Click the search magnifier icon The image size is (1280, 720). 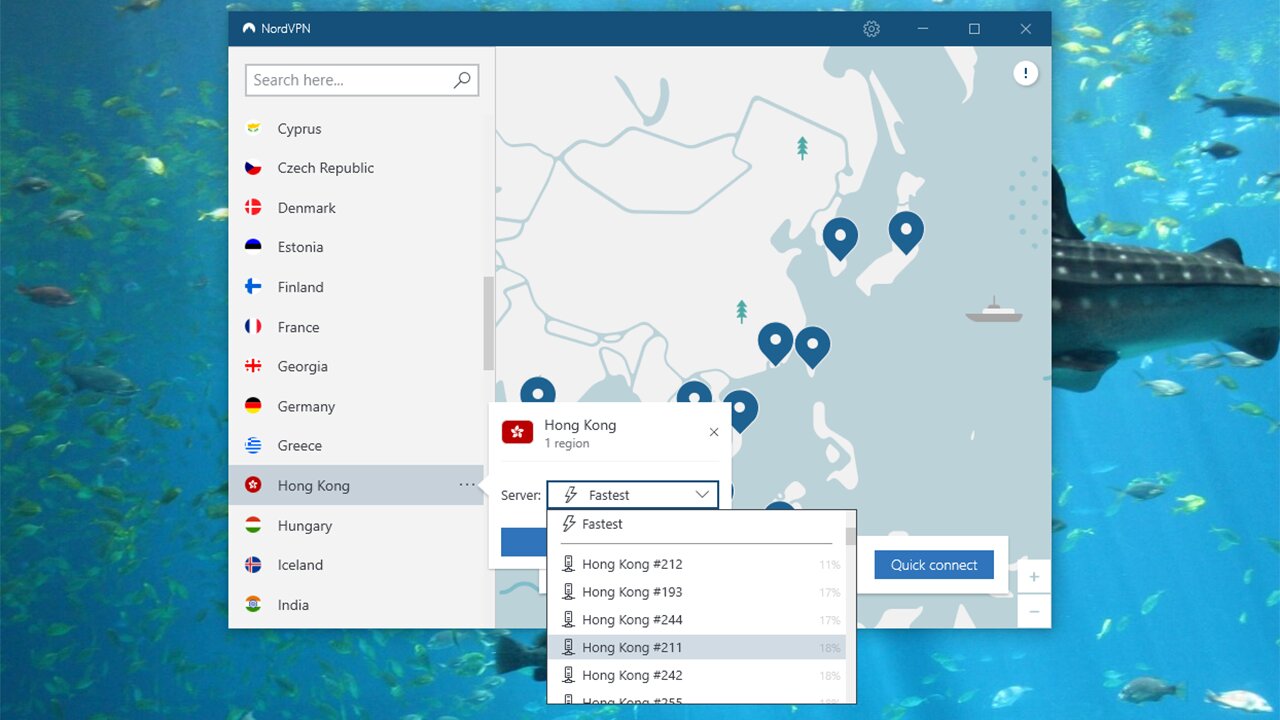[x=462, y=80]
